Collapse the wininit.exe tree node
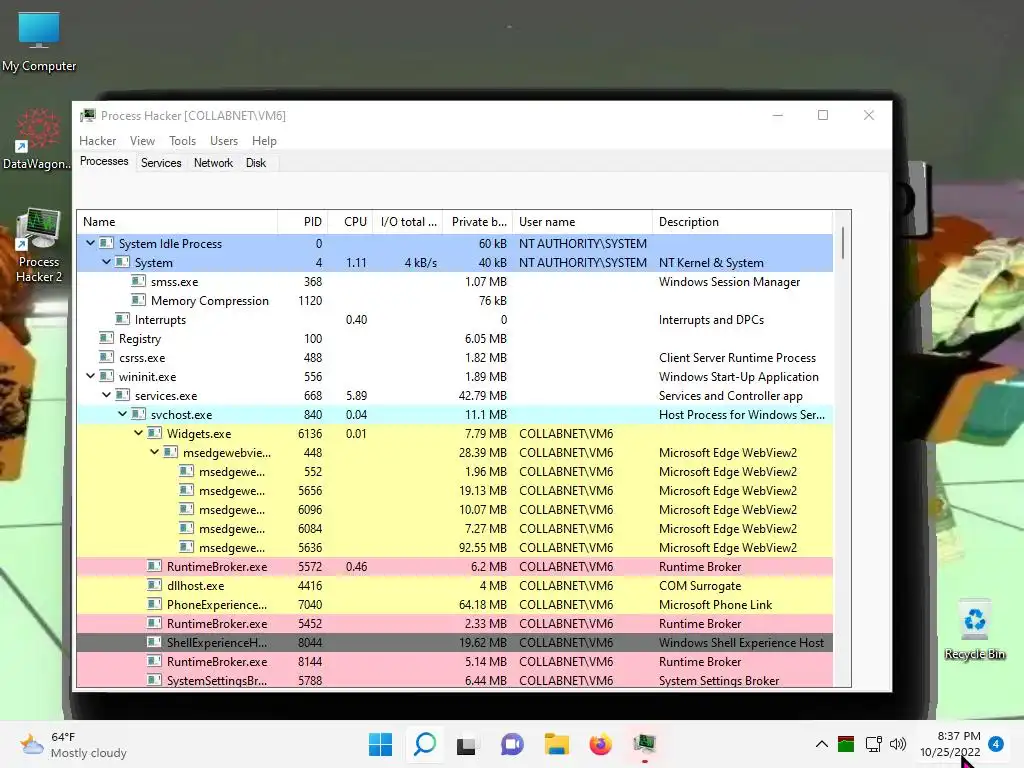The height and width of the screenshot is (768, 1024). (x=90, y=376)
